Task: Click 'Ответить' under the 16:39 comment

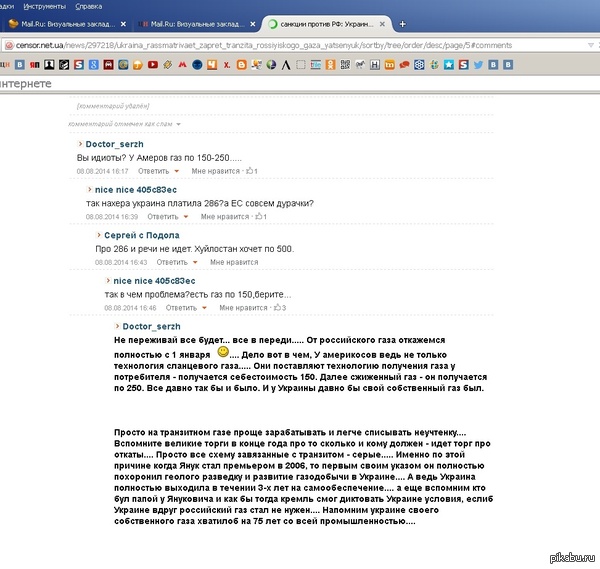Action: coord(162,216)
